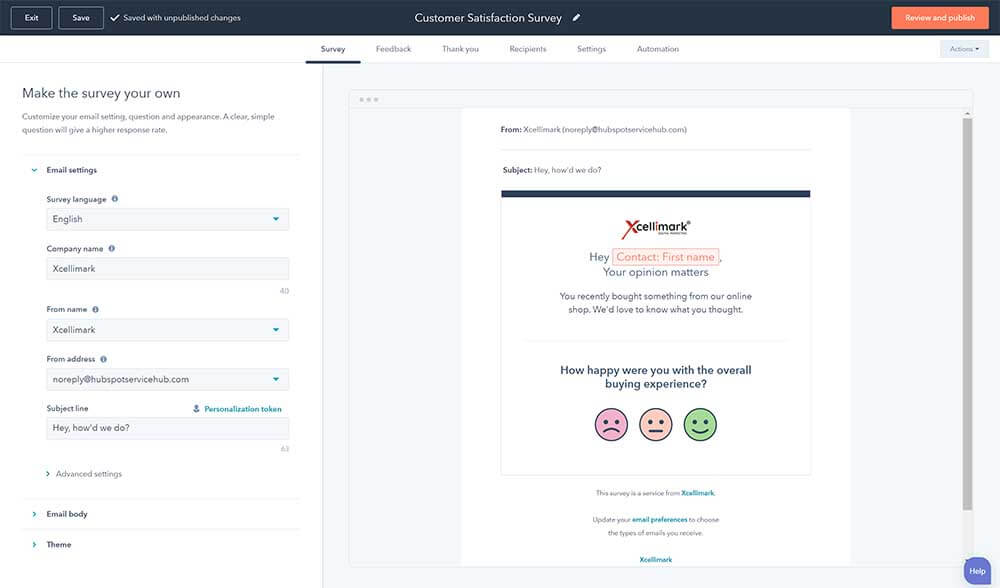The image size is (1000, 588).
Task: Insert a Personalization token
Action: click(237, 409)
